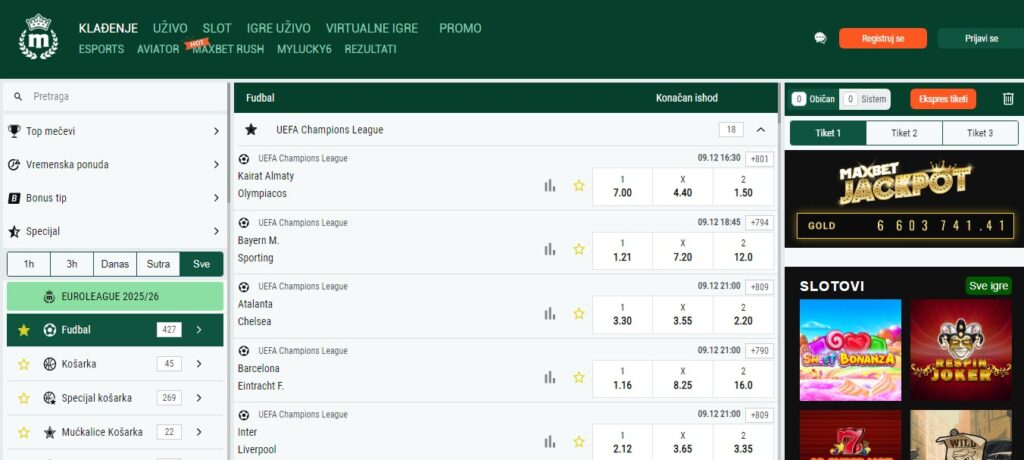This screenshot has height=460, width=1024.
Task: Click soccer ball icon in Kairat Almaty row
Action: pos(244,158)
